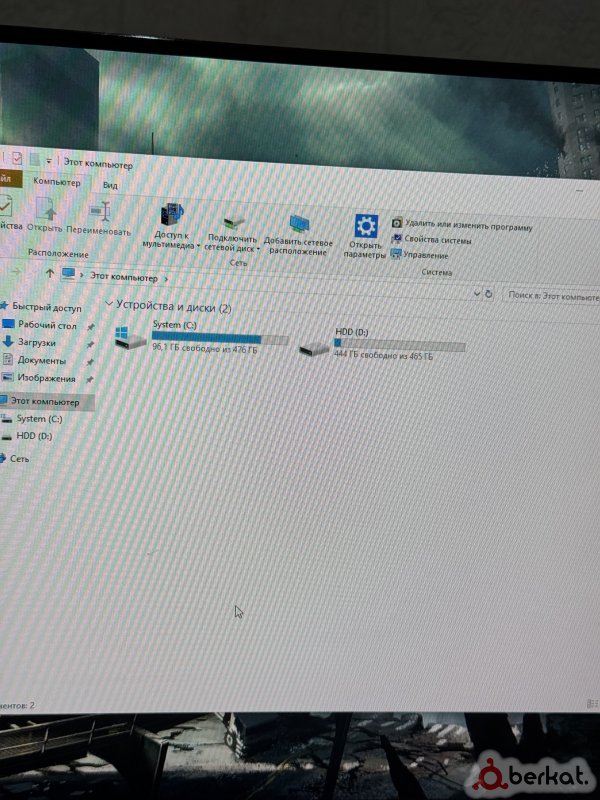The image size is (600, 800).
Task: Open Quick Access Toolbar customize dropdown
Action: tap(49, 161)
